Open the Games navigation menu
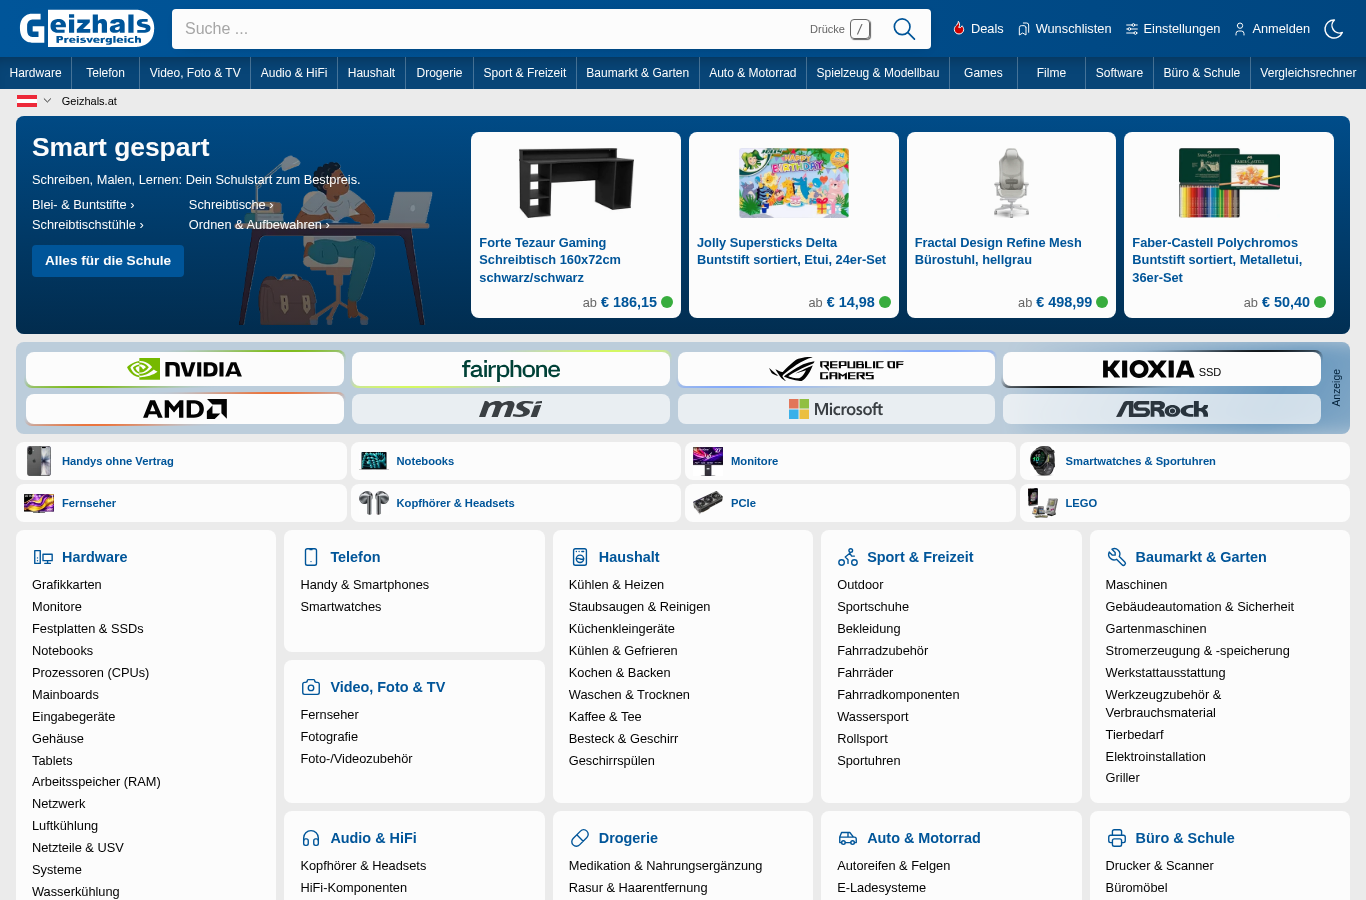Viewport: 1366px width, 900px height. click(983, 73)
